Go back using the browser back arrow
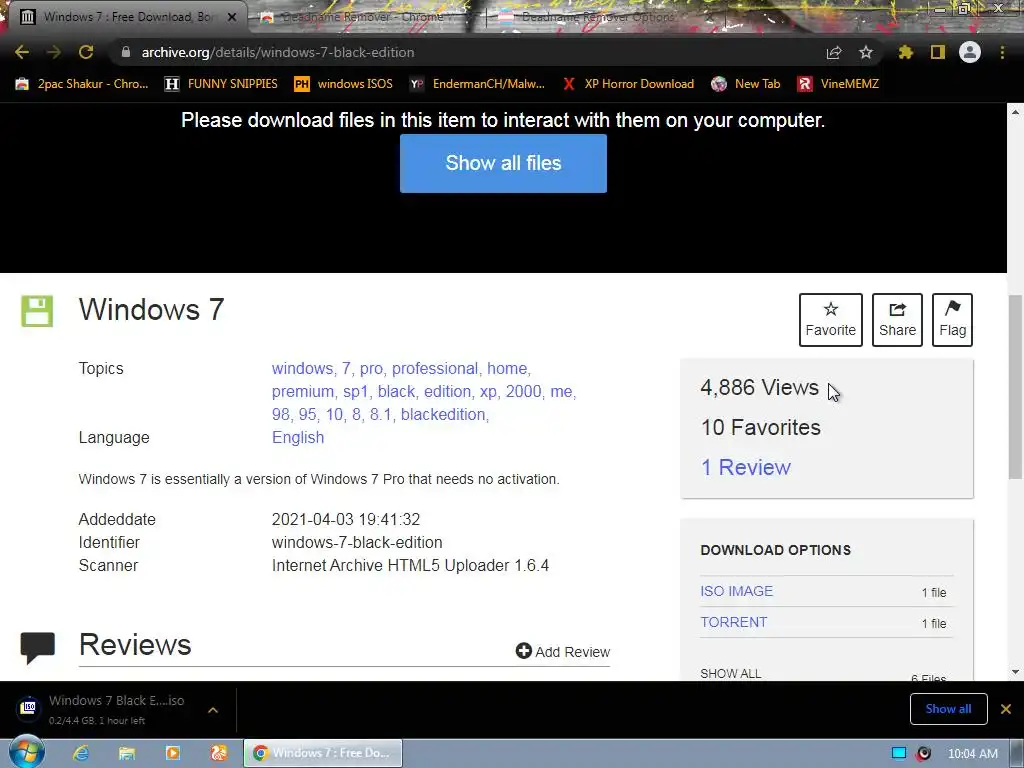 click(x=22, y=52)
